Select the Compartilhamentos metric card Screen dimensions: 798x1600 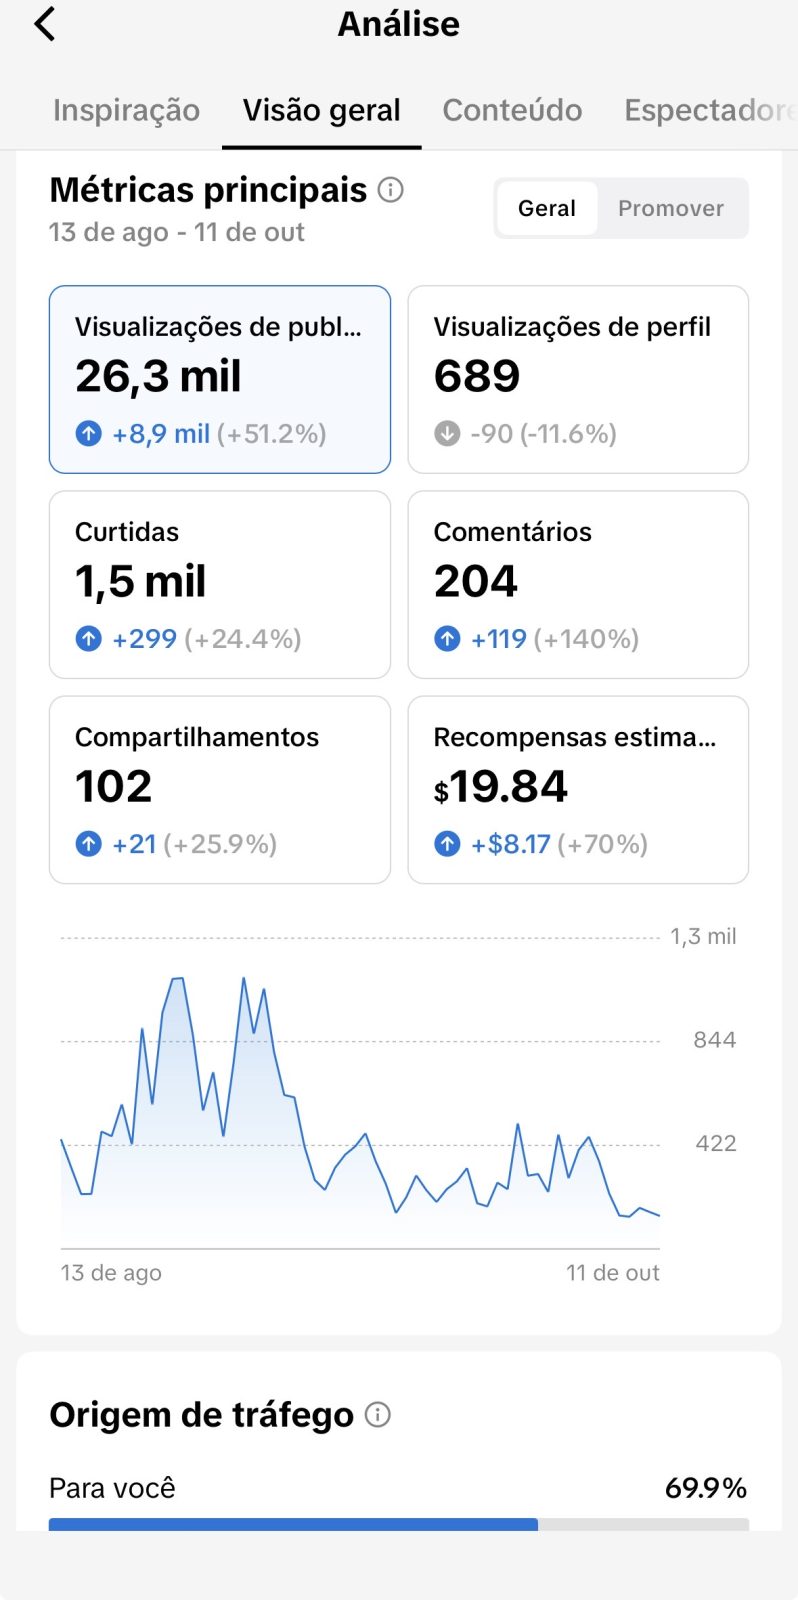click(220, 790)
